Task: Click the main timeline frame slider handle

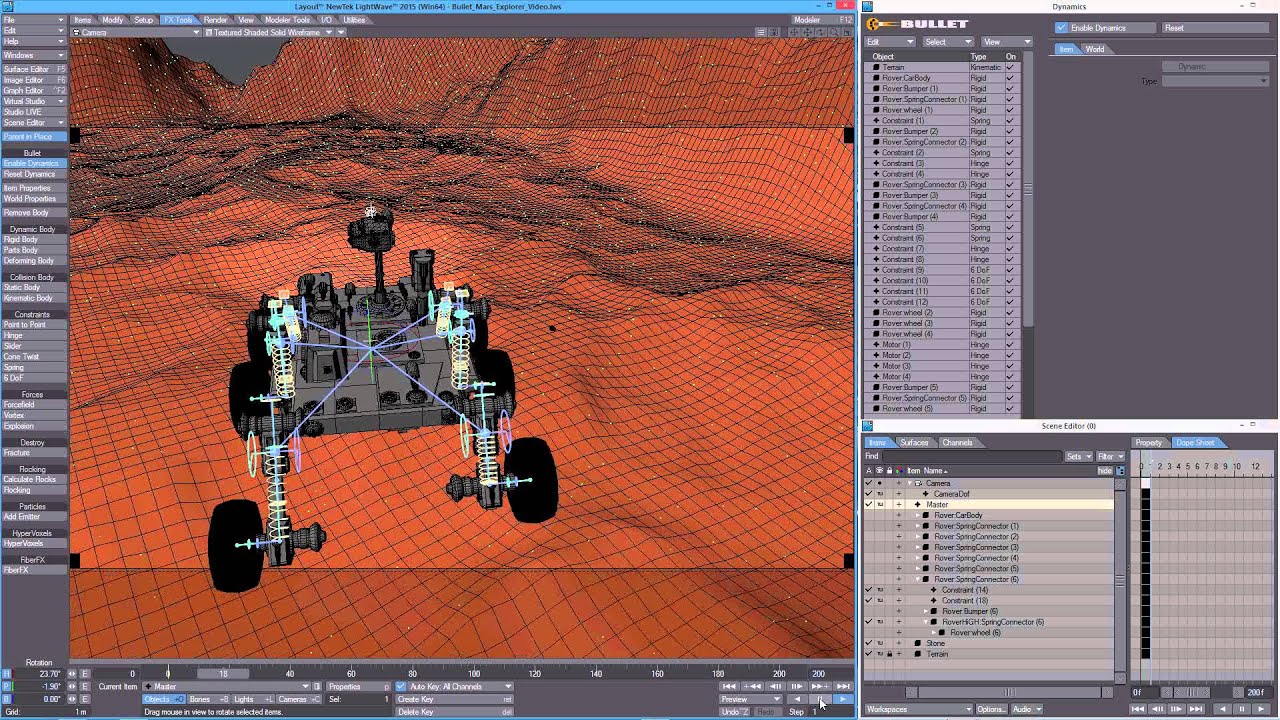Action: [223, 673]
